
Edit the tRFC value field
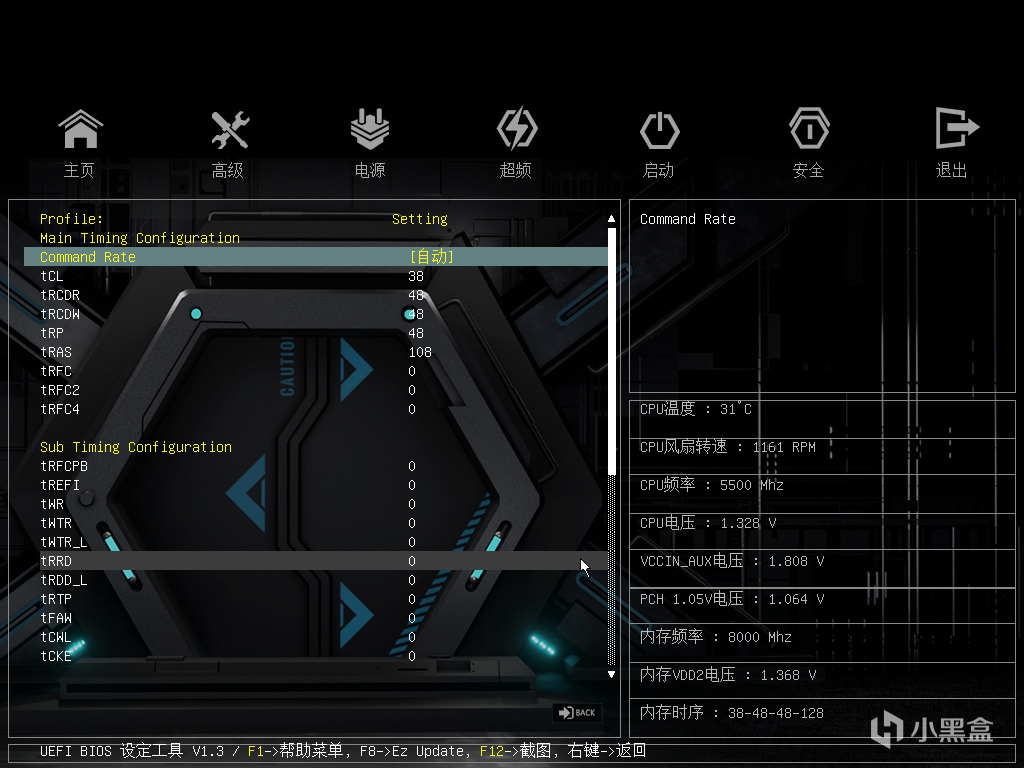click(x=412, y=371)
